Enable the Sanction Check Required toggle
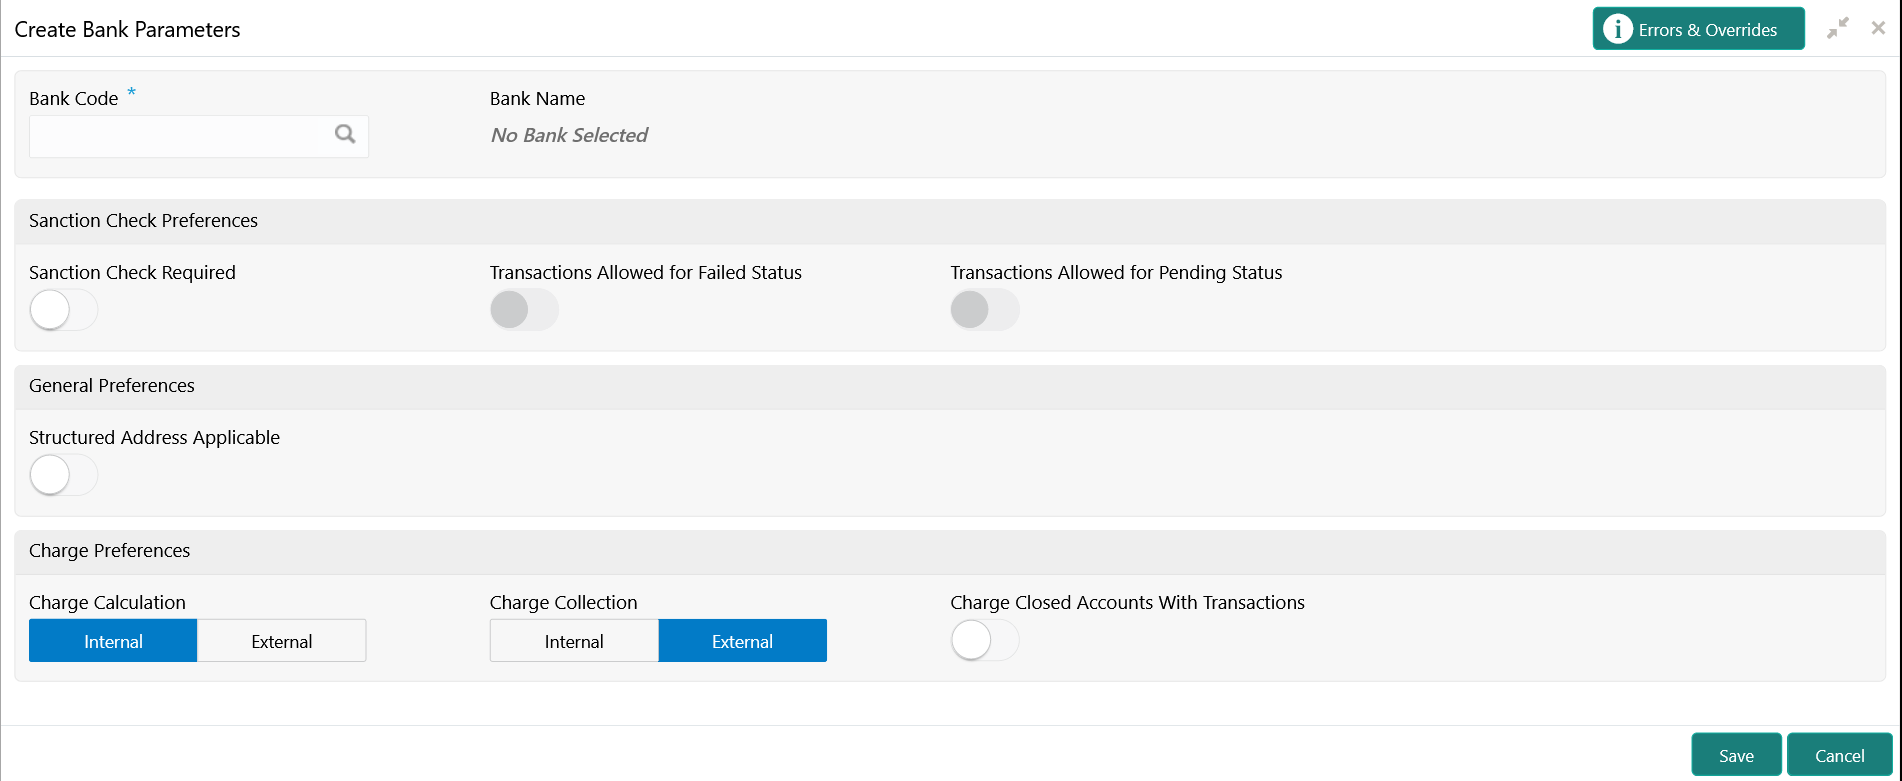The height and width of the screenshot is (781, 1902). tap(64, 310)
